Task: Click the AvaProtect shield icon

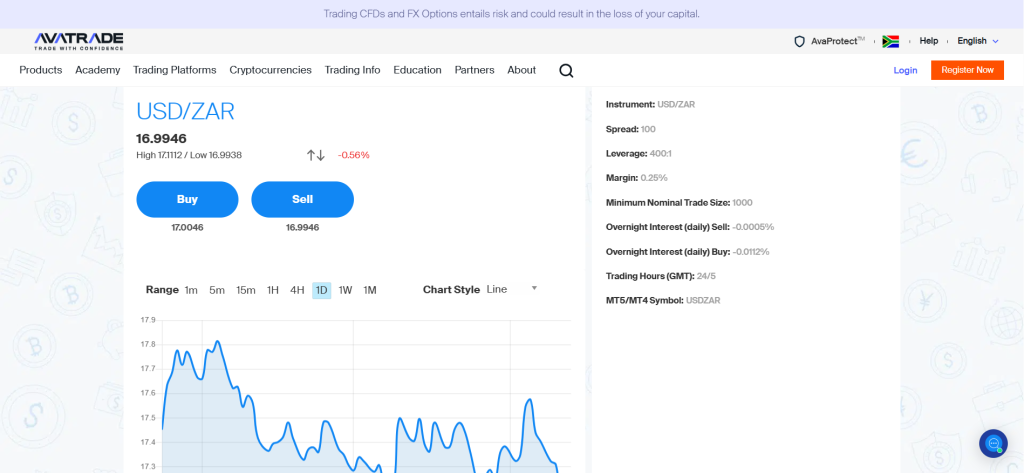Action: [799, 41]
